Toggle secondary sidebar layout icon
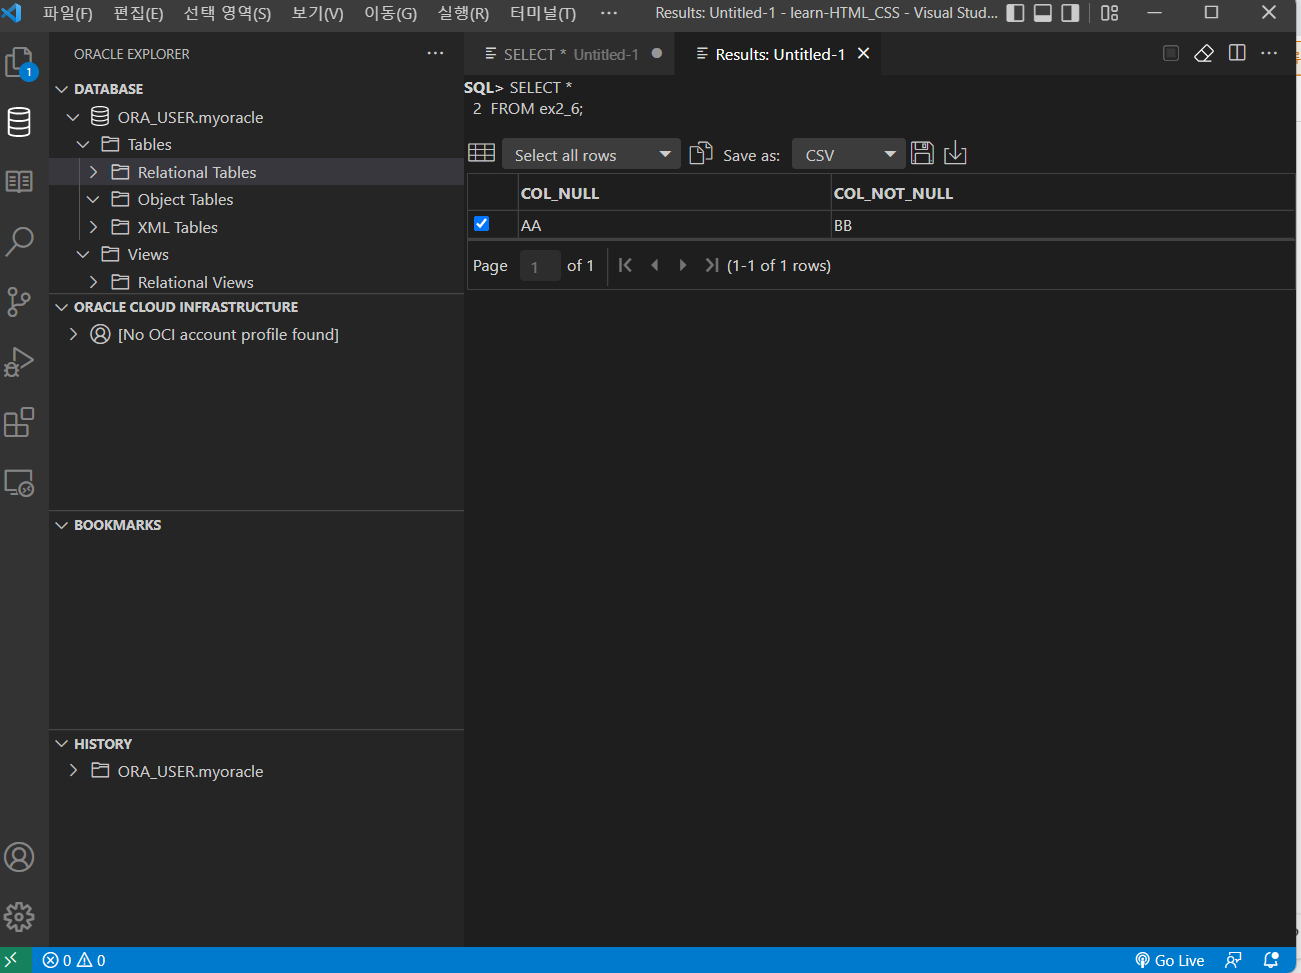The height and width of the screenshot is (973, 1301). (1070, 13)
